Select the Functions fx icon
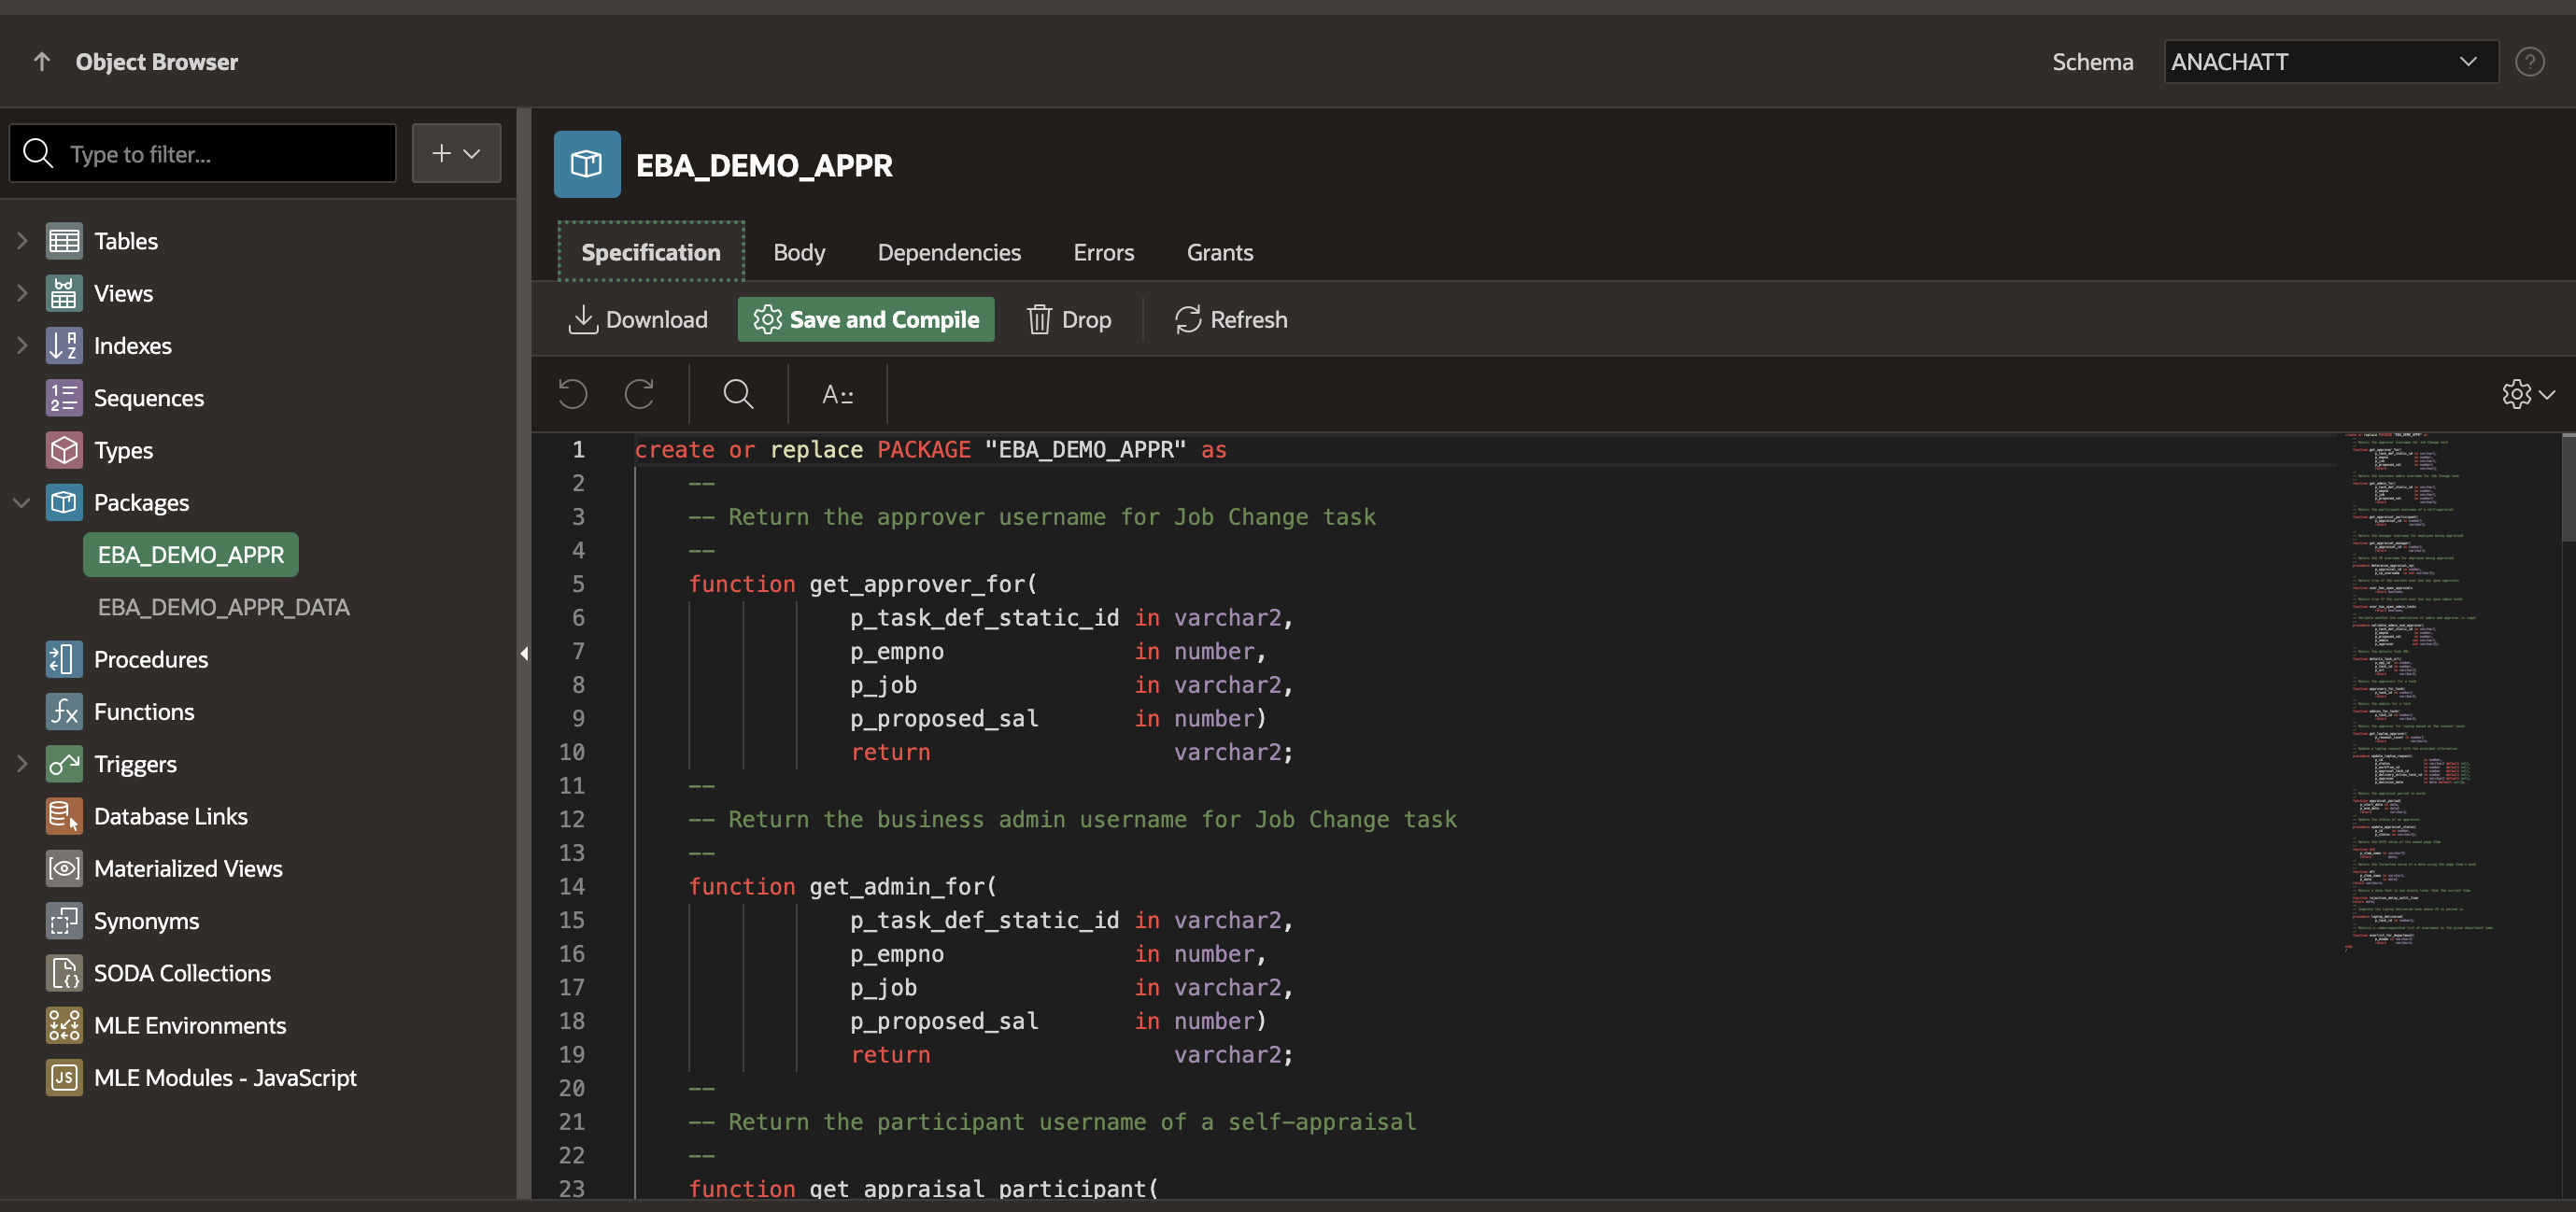2576x1212 pixels. [63, 711]
